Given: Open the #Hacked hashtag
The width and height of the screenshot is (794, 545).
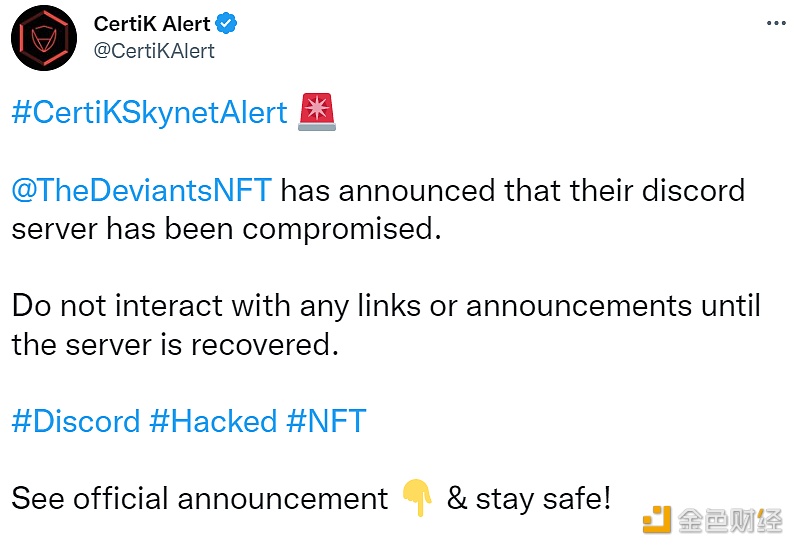Looking at the screenshot, I should click(212, 421).
